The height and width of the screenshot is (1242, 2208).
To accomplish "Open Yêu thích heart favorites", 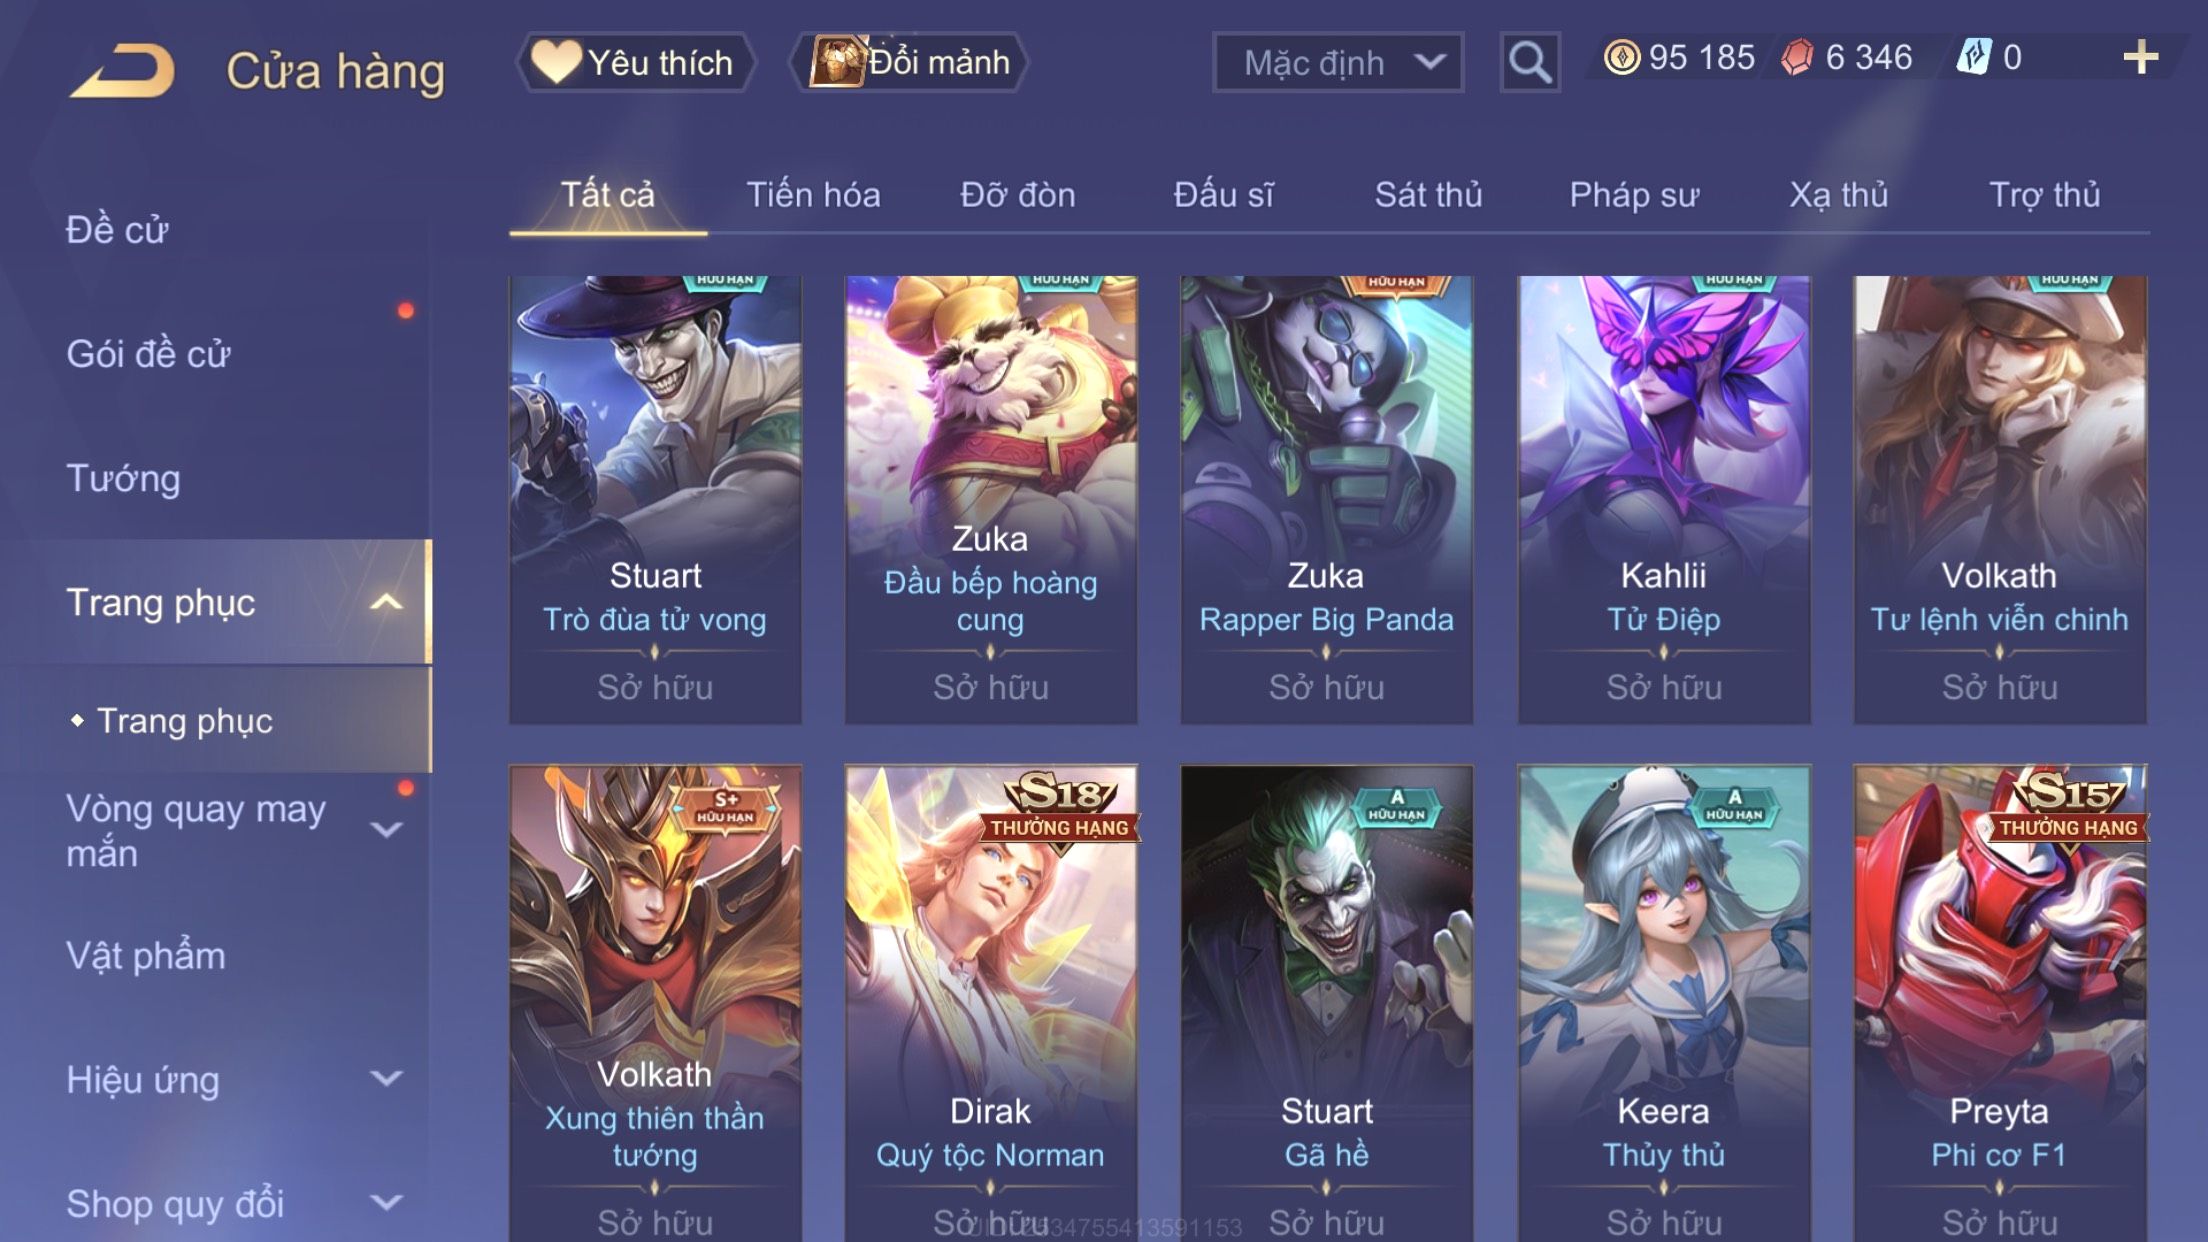I will click(634, 62).
